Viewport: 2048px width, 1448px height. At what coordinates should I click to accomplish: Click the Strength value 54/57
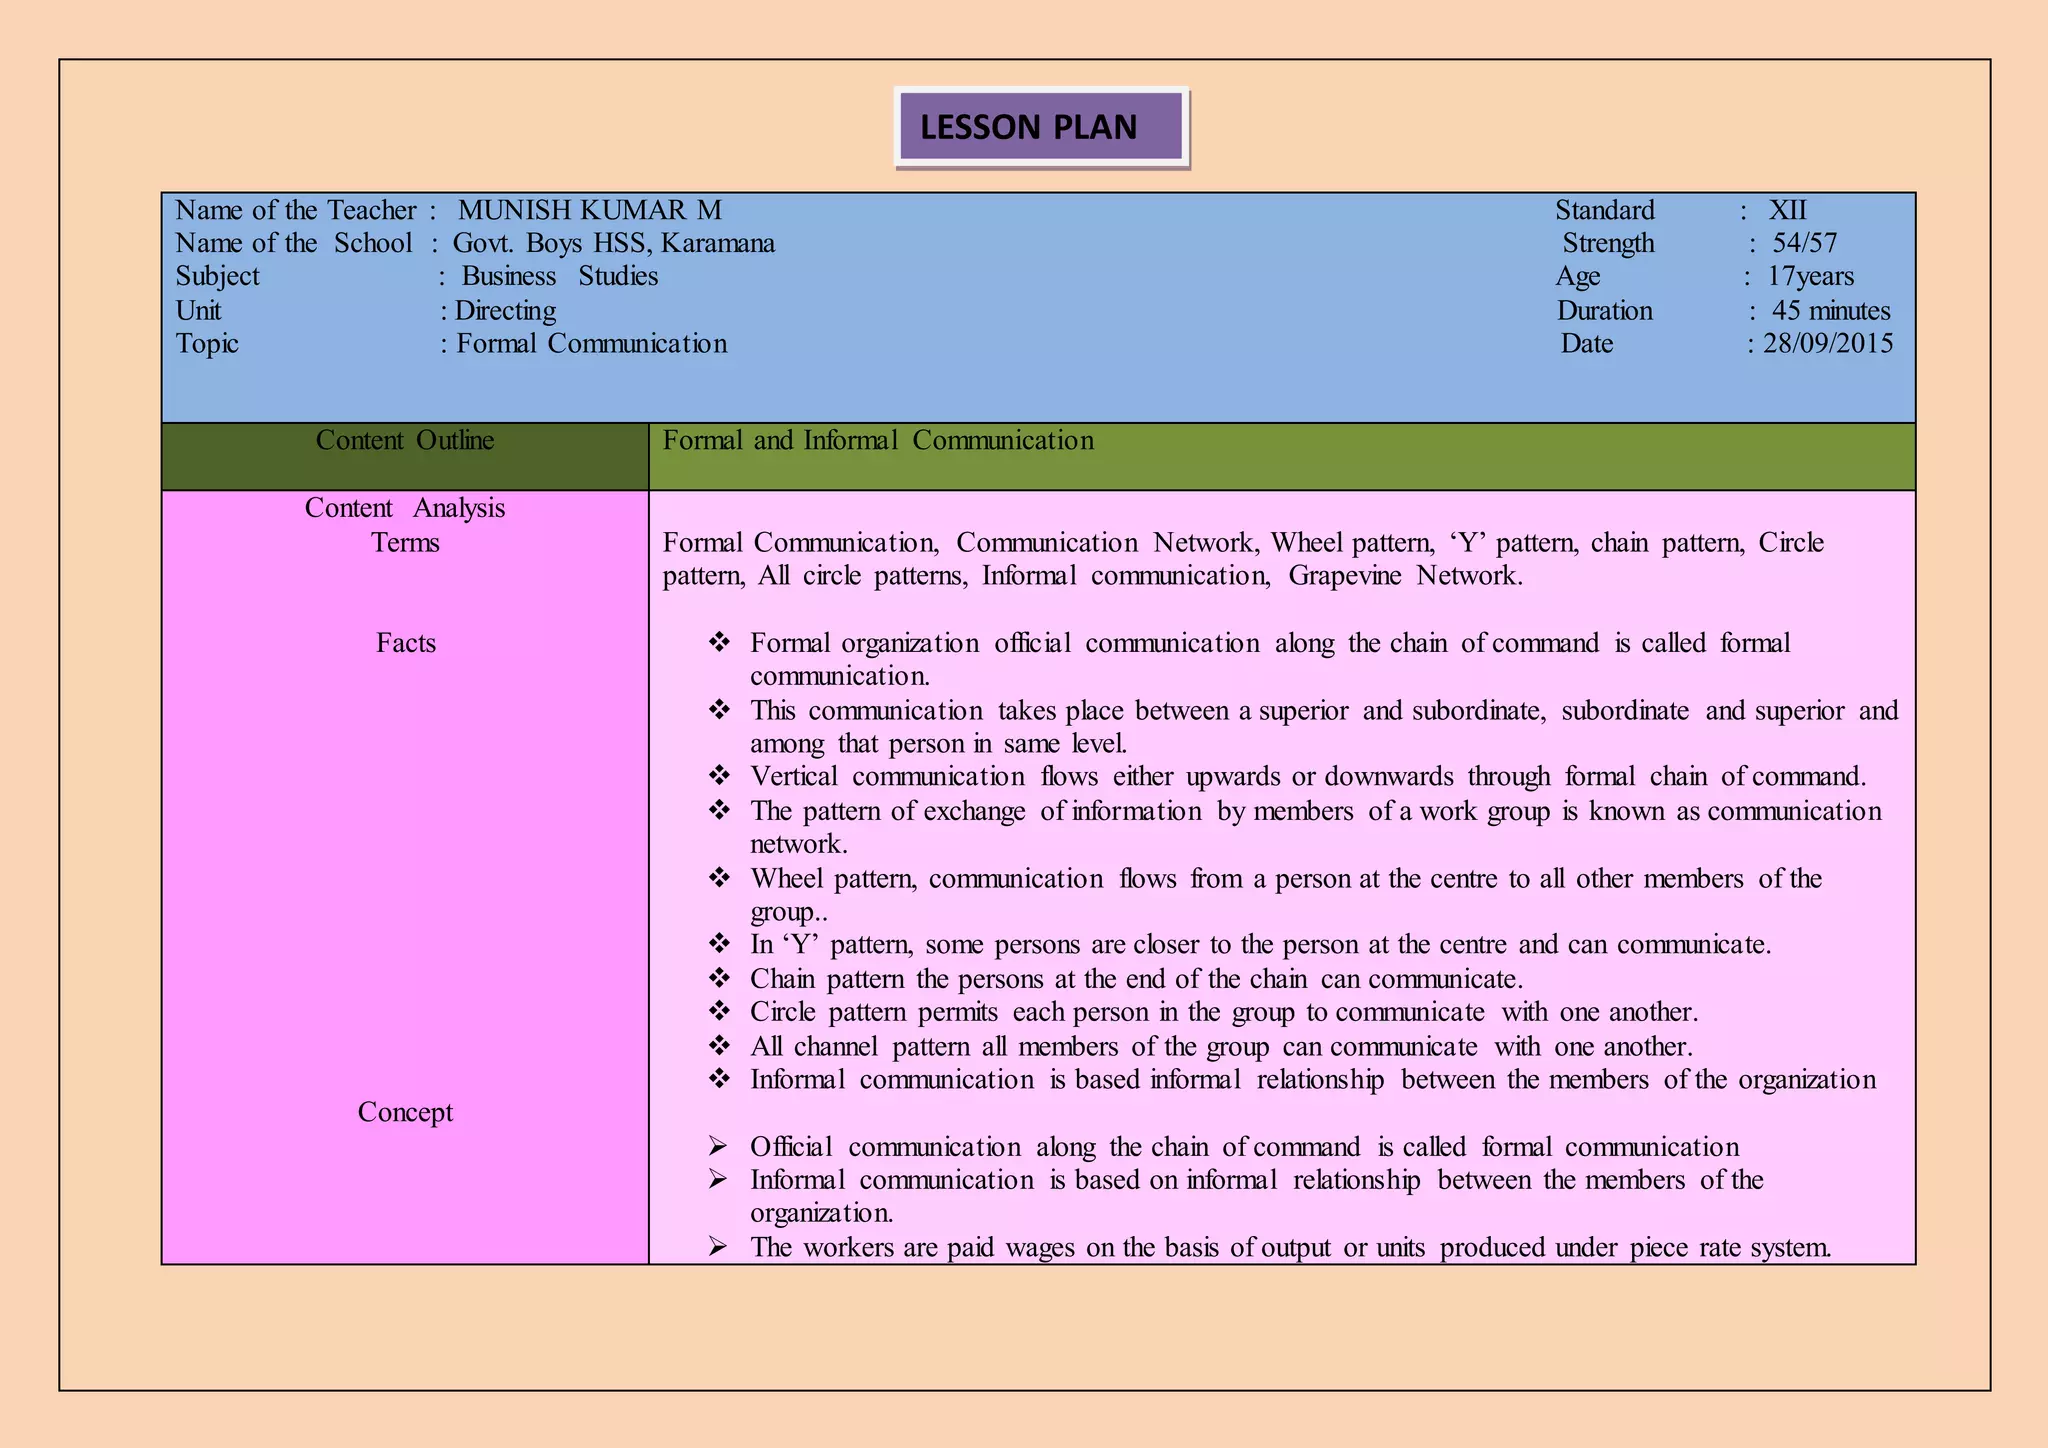click(1804, 243)
